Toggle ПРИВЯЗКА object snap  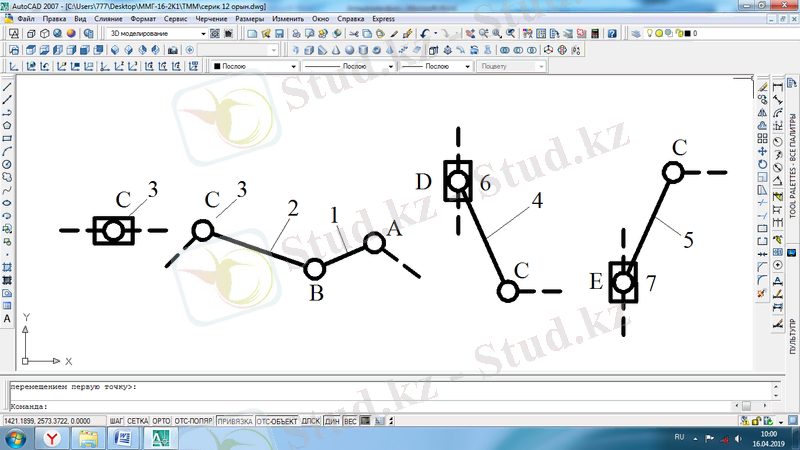tap(235, 421)
